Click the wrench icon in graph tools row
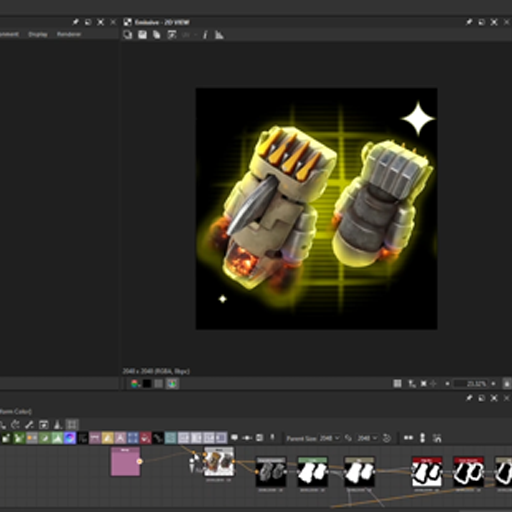 pos(29,425)
